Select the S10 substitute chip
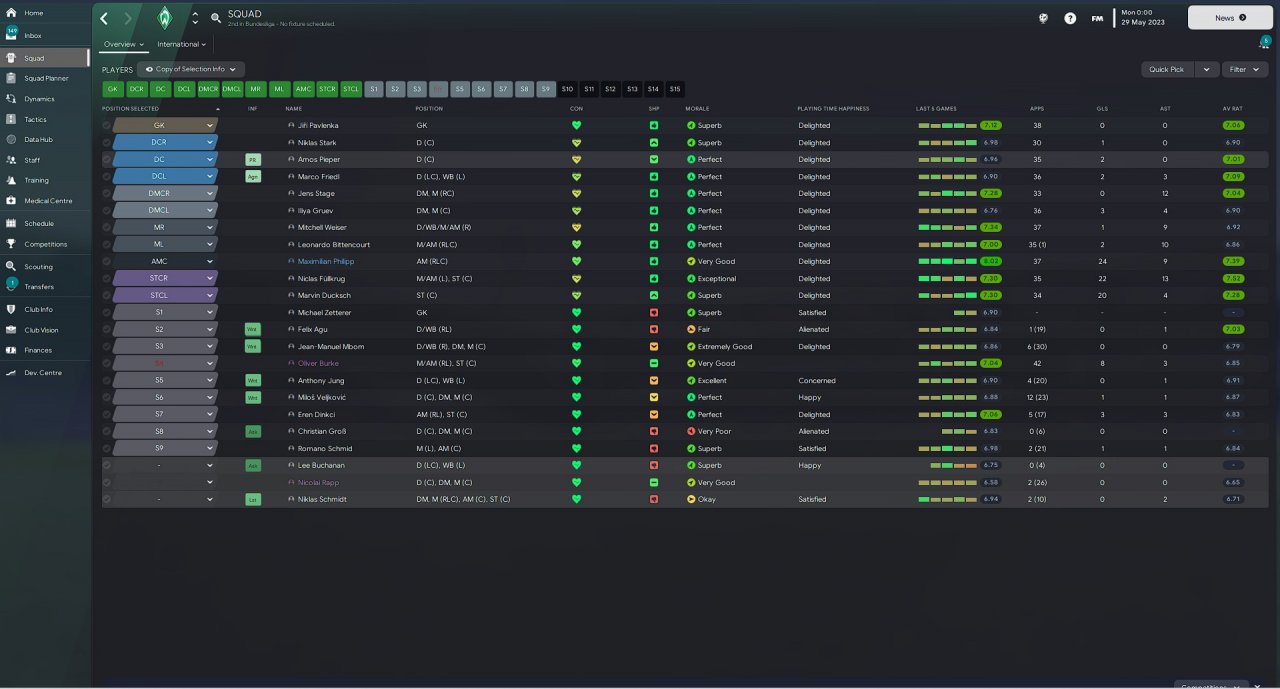Screen dimensions: 1280x689 (x=567, y=89)
